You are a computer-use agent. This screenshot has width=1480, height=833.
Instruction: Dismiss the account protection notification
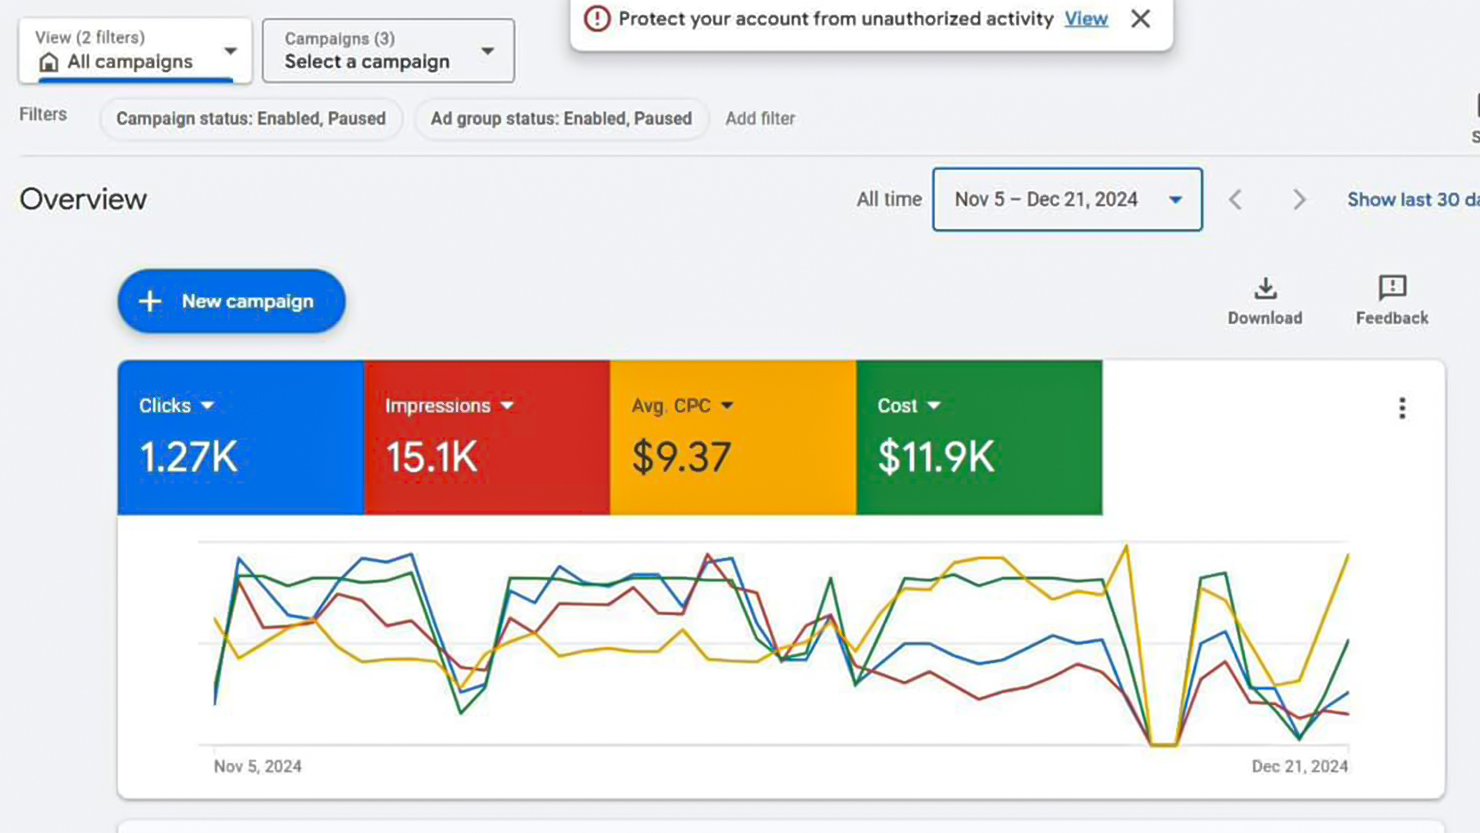point(1140,19)
